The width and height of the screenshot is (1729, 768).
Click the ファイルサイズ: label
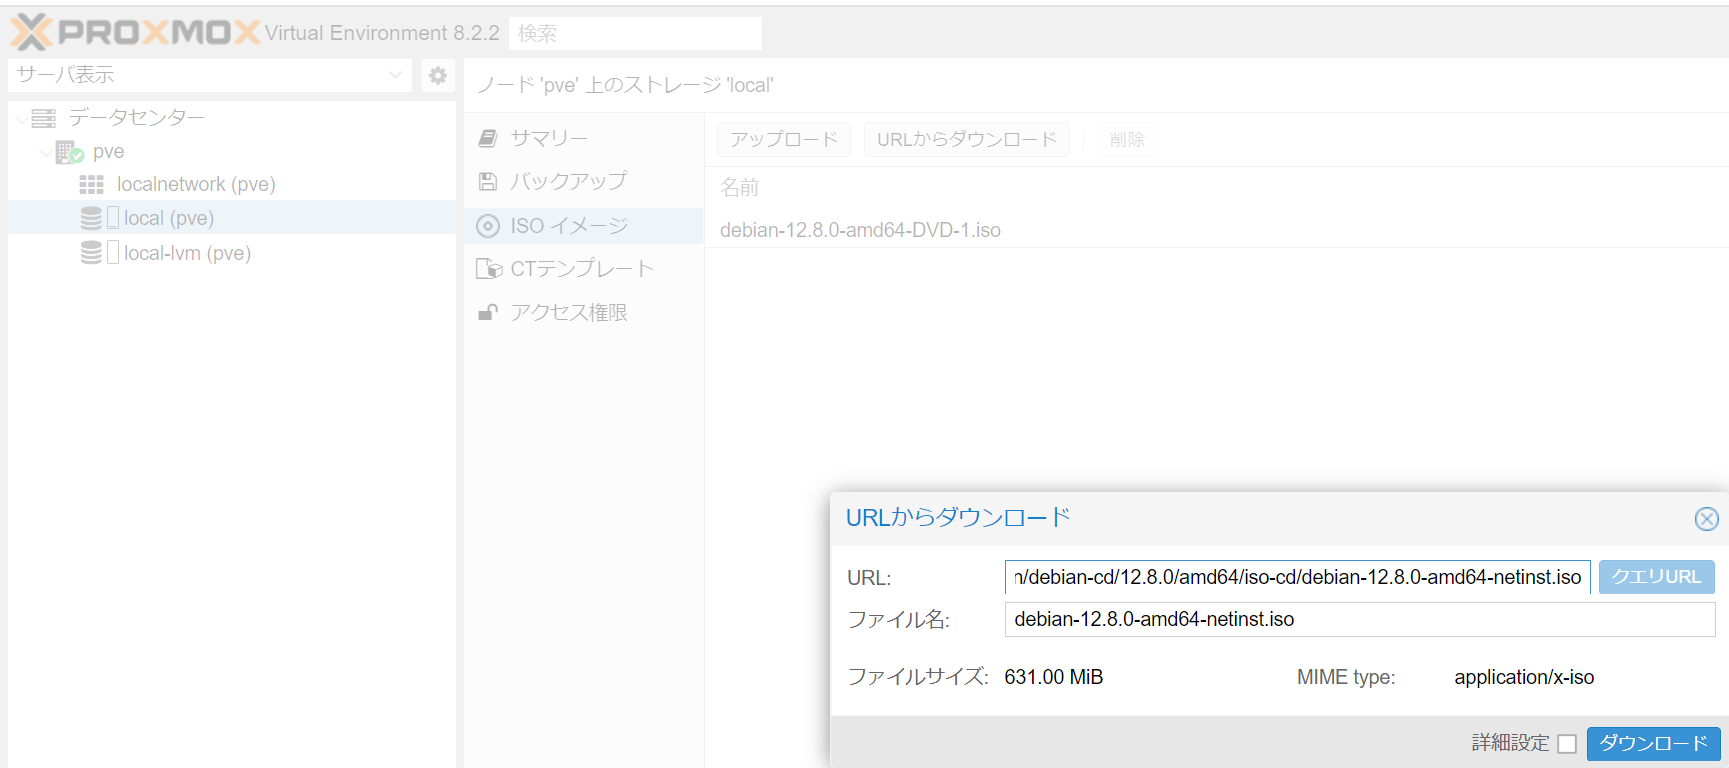pos(918,677)
